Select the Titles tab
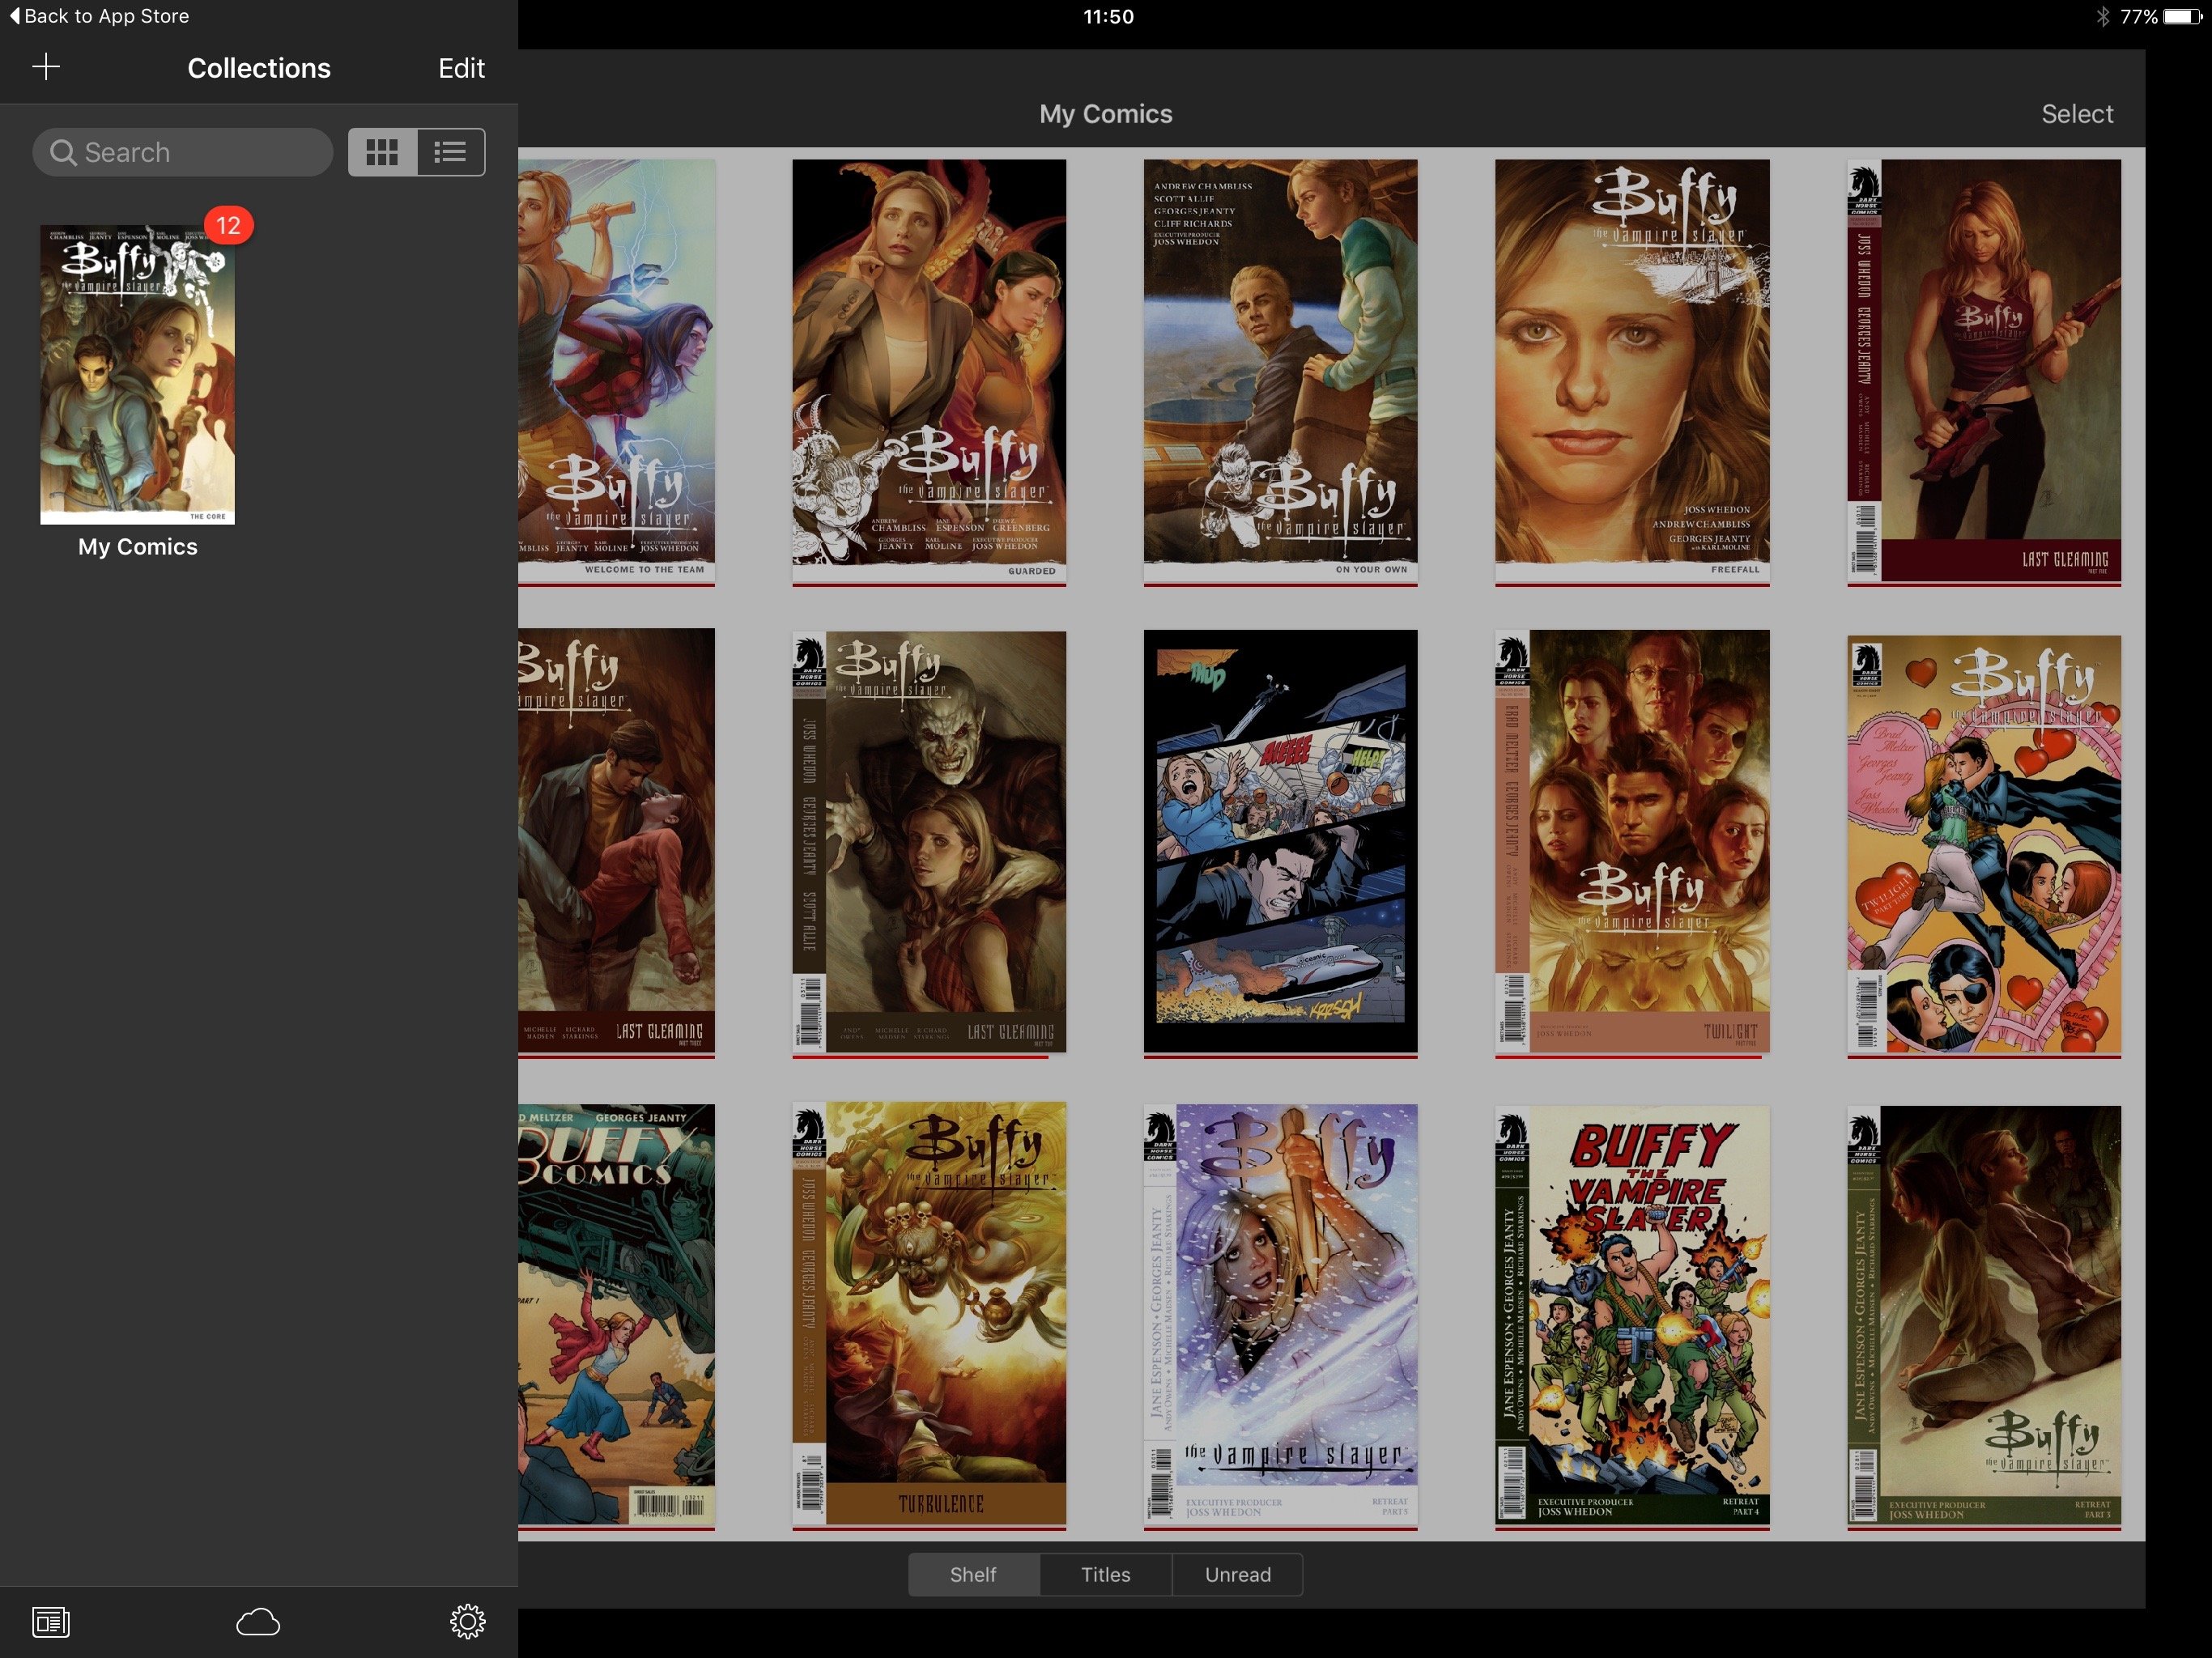2212x1658 pixels. 1105,1574
